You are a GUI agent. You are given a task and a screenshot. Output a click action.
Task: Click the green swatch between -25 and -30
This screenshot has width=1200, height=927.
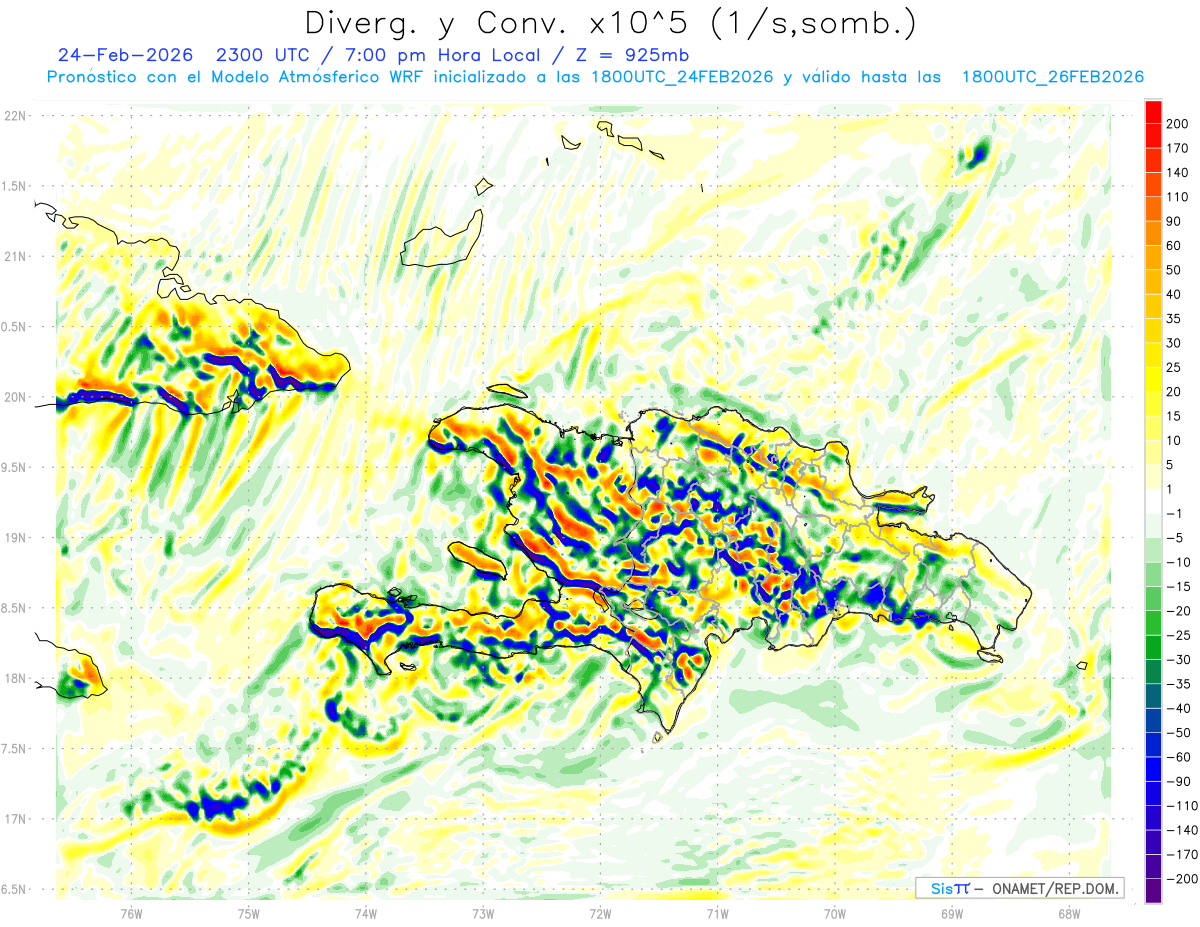(1153, 648)
